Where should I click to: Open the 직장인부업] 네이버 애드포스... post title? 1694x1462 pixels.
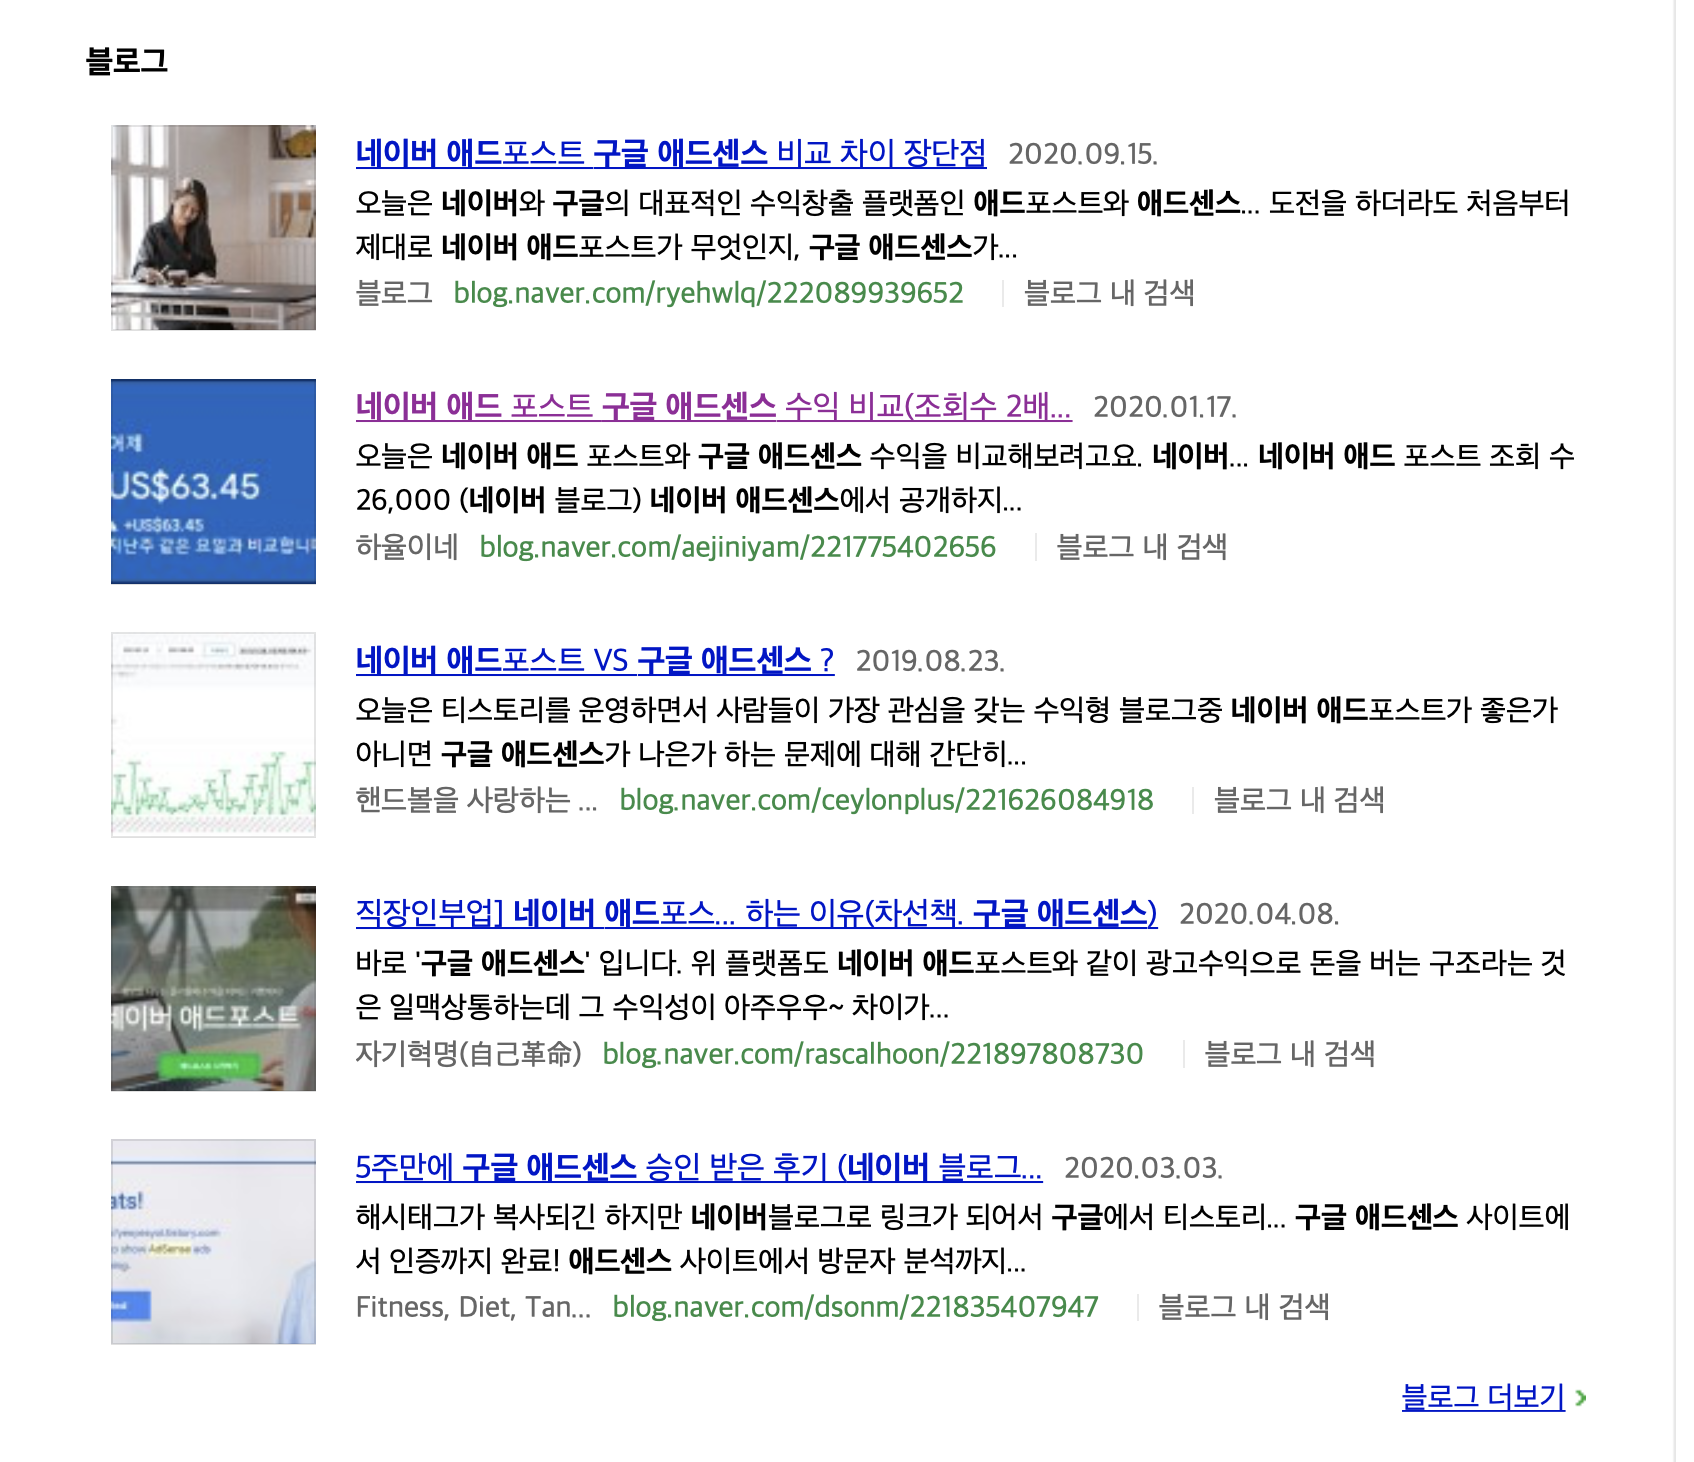(756, 913)
